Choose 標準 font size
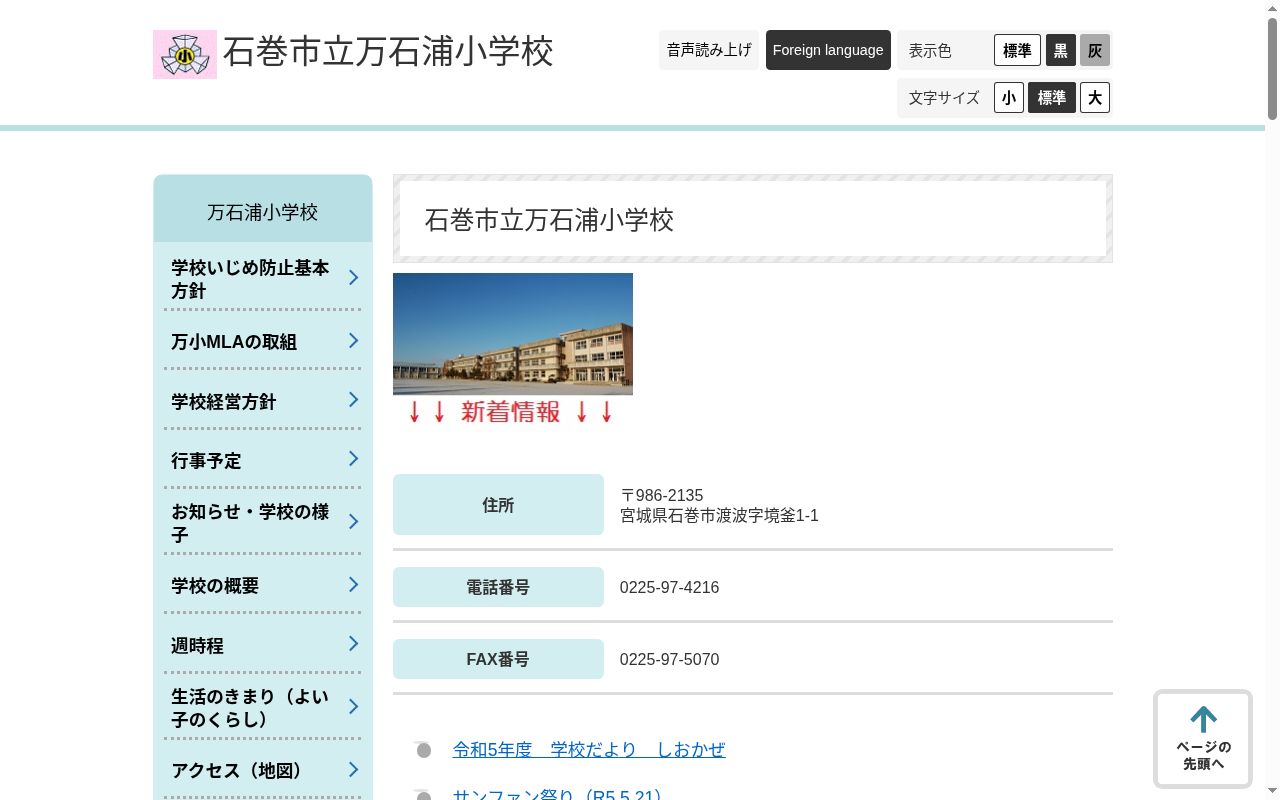The height and width of the screenshot is (800, 1280). tap(1052, 97)
